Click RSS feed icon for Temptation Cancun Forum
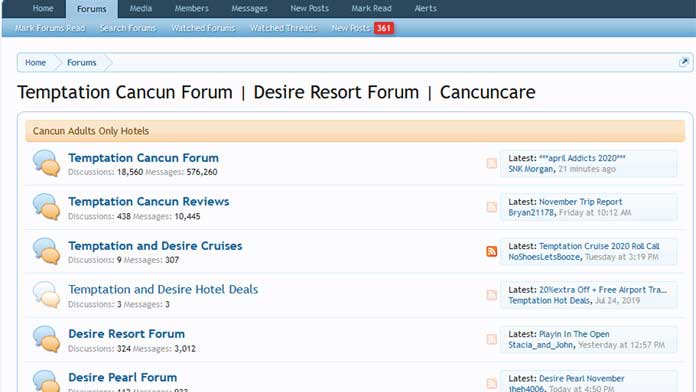696x392 pixels. tap(491, 163)
